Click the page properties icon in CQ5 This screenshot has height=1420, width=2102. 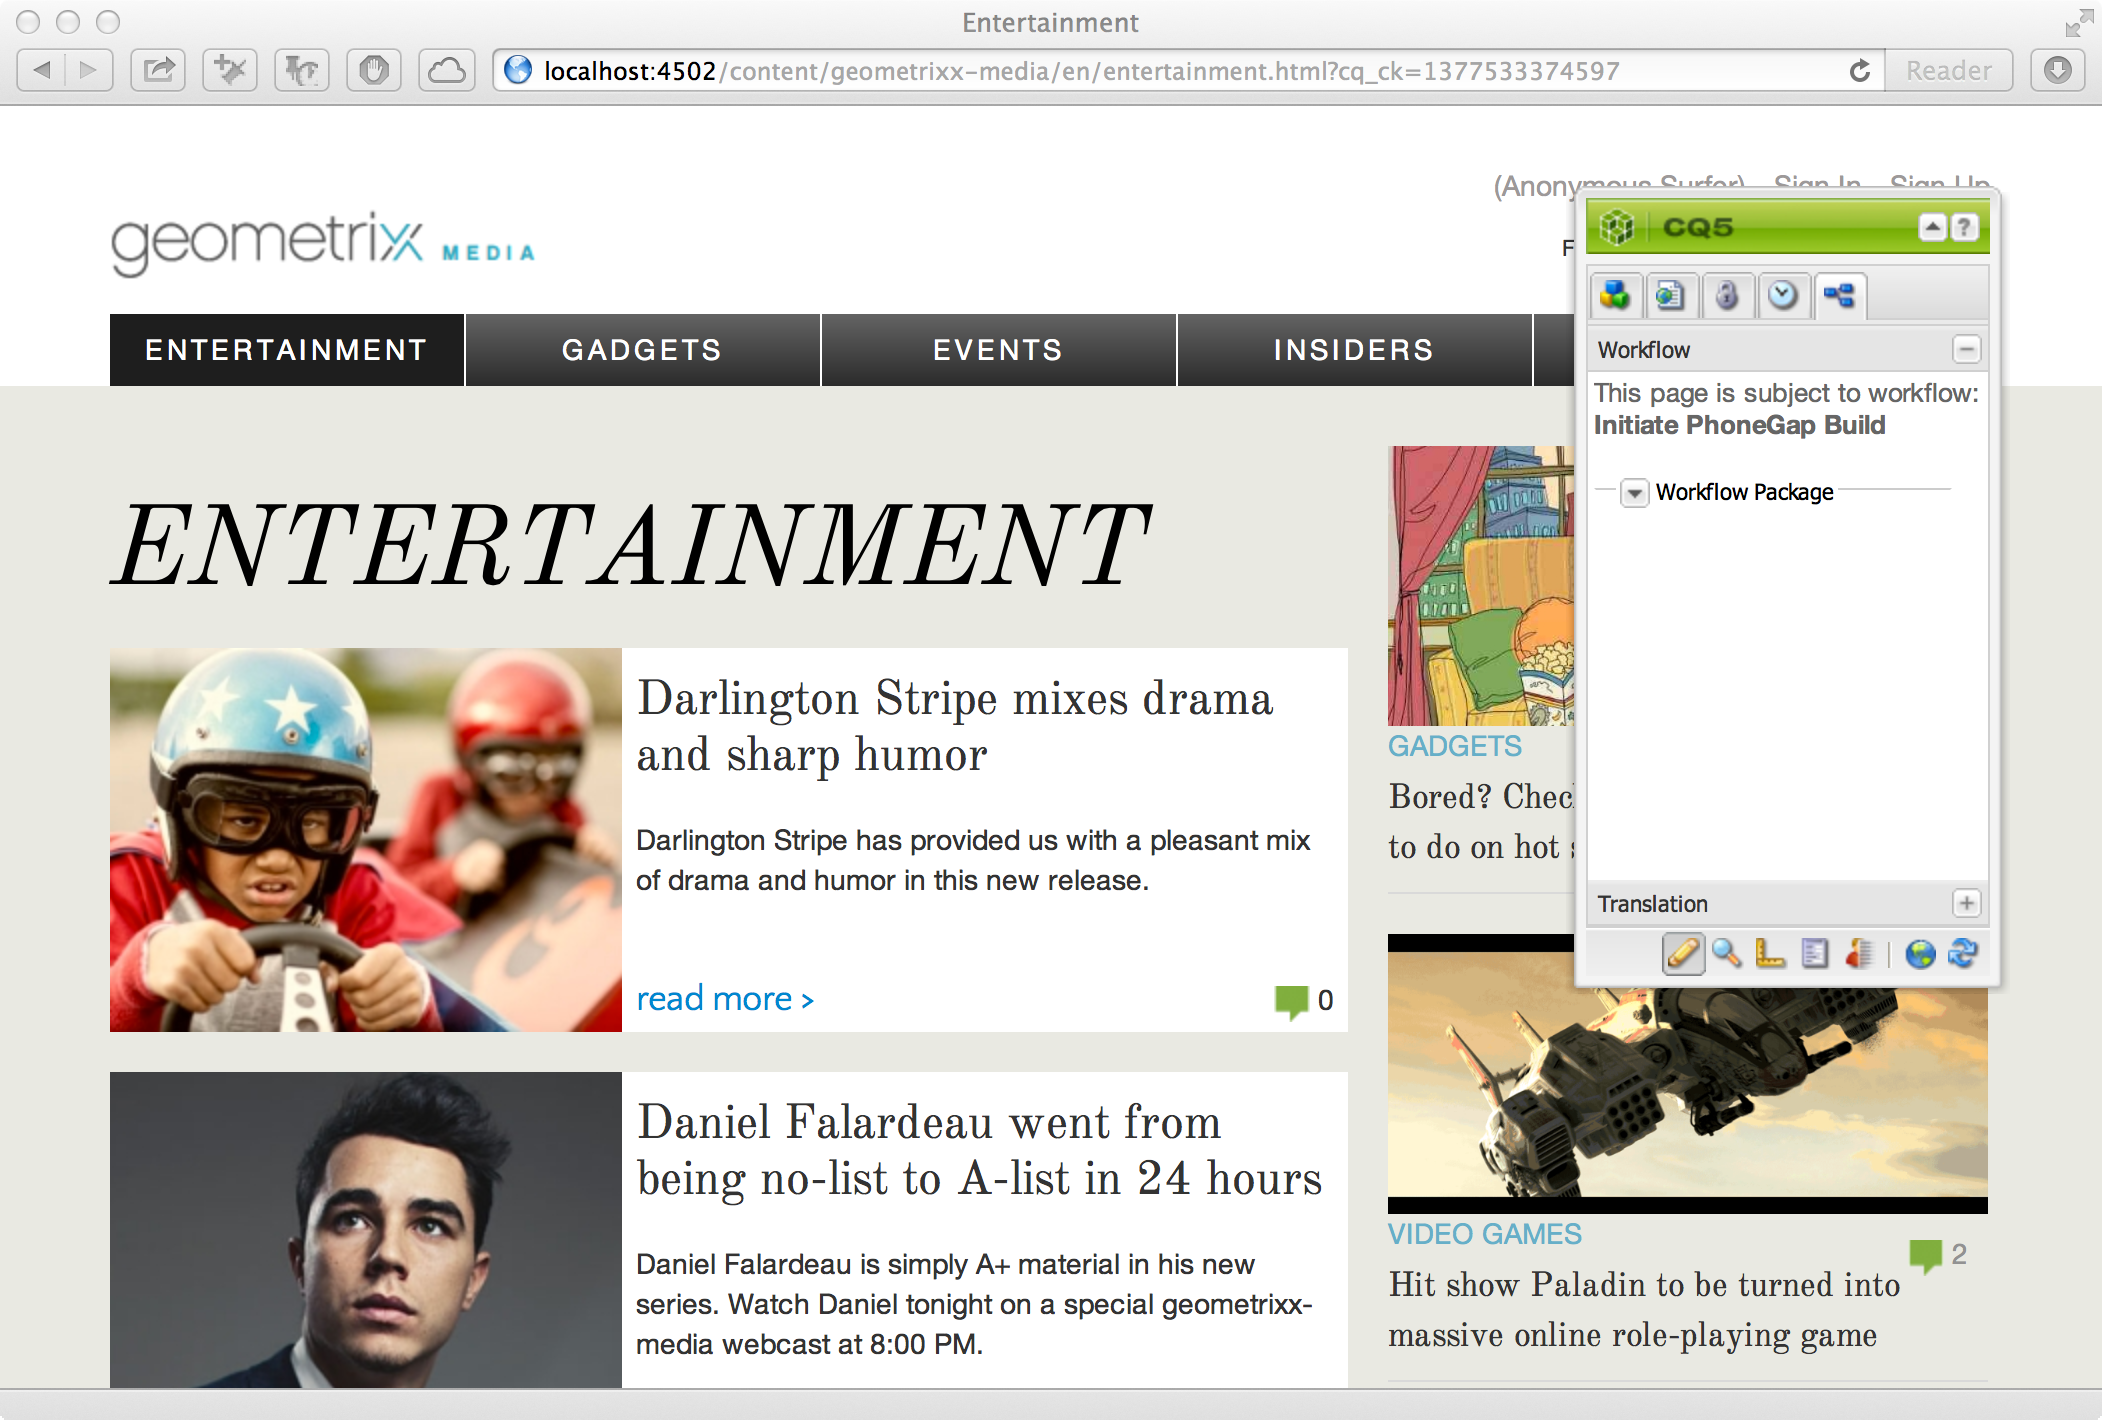pyautogui.click(x=1671, y=296)
